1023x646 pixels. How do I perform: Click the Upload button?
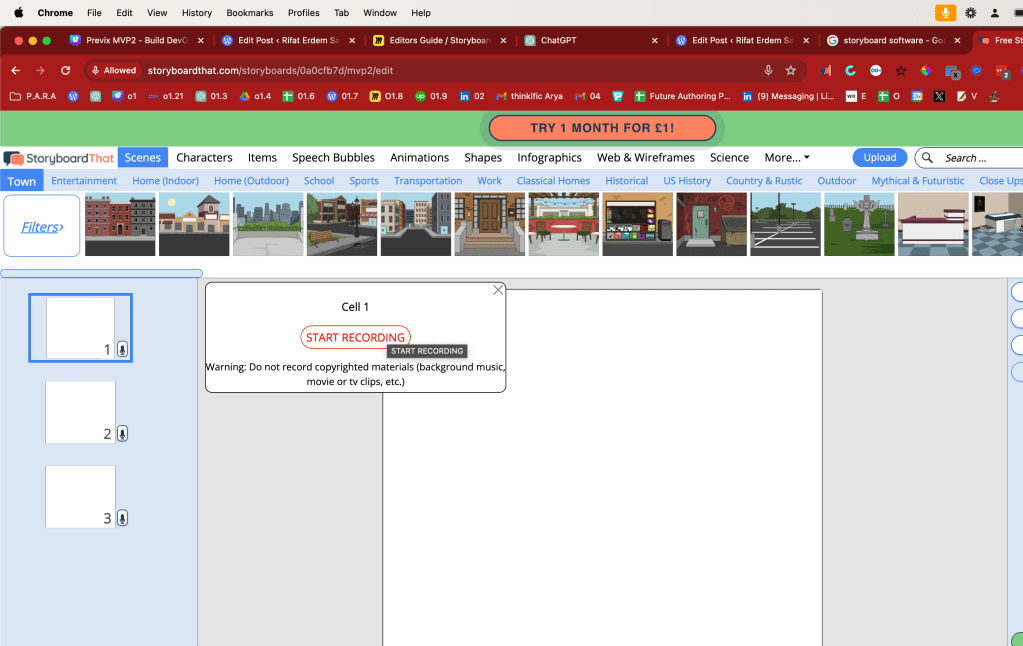tap(879, 157)
